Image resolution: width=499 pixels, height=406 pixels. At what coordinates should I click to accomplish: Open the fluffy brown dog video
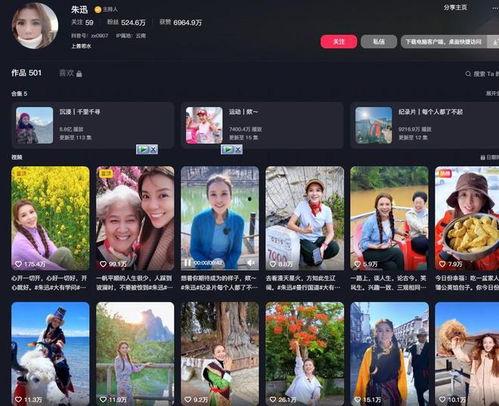point(467,354)
